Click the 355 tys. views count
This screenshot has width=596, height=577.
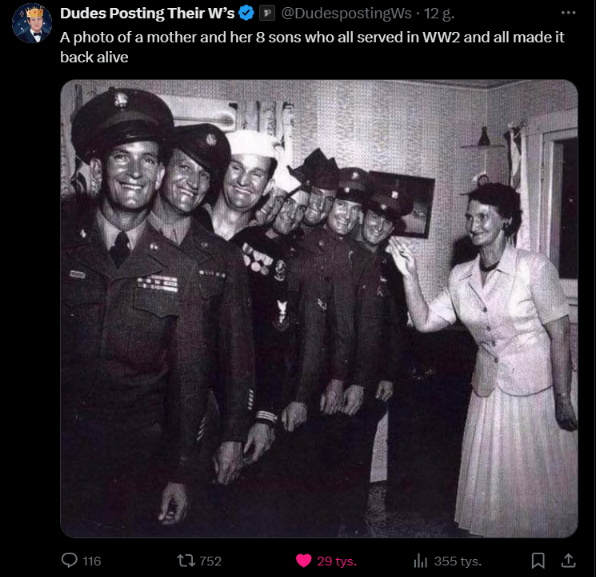click(458, 561)
